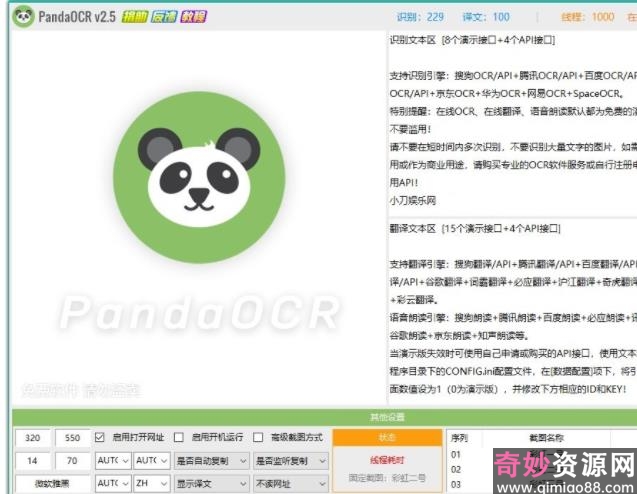The image size is (637, 494).
Task: Open the AUTO dropdown left of ZH
Action: pos(113,483)
